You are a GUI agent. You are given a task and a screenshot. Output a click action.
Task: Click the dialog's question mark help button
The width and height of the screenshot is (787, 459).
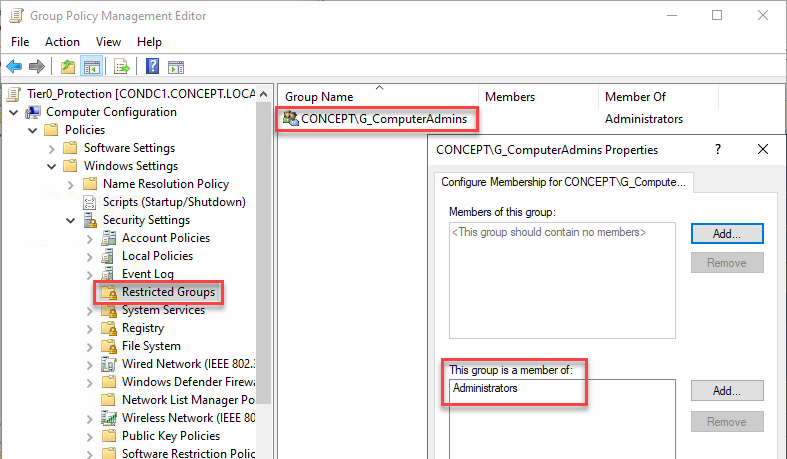(x=718, y=149)
